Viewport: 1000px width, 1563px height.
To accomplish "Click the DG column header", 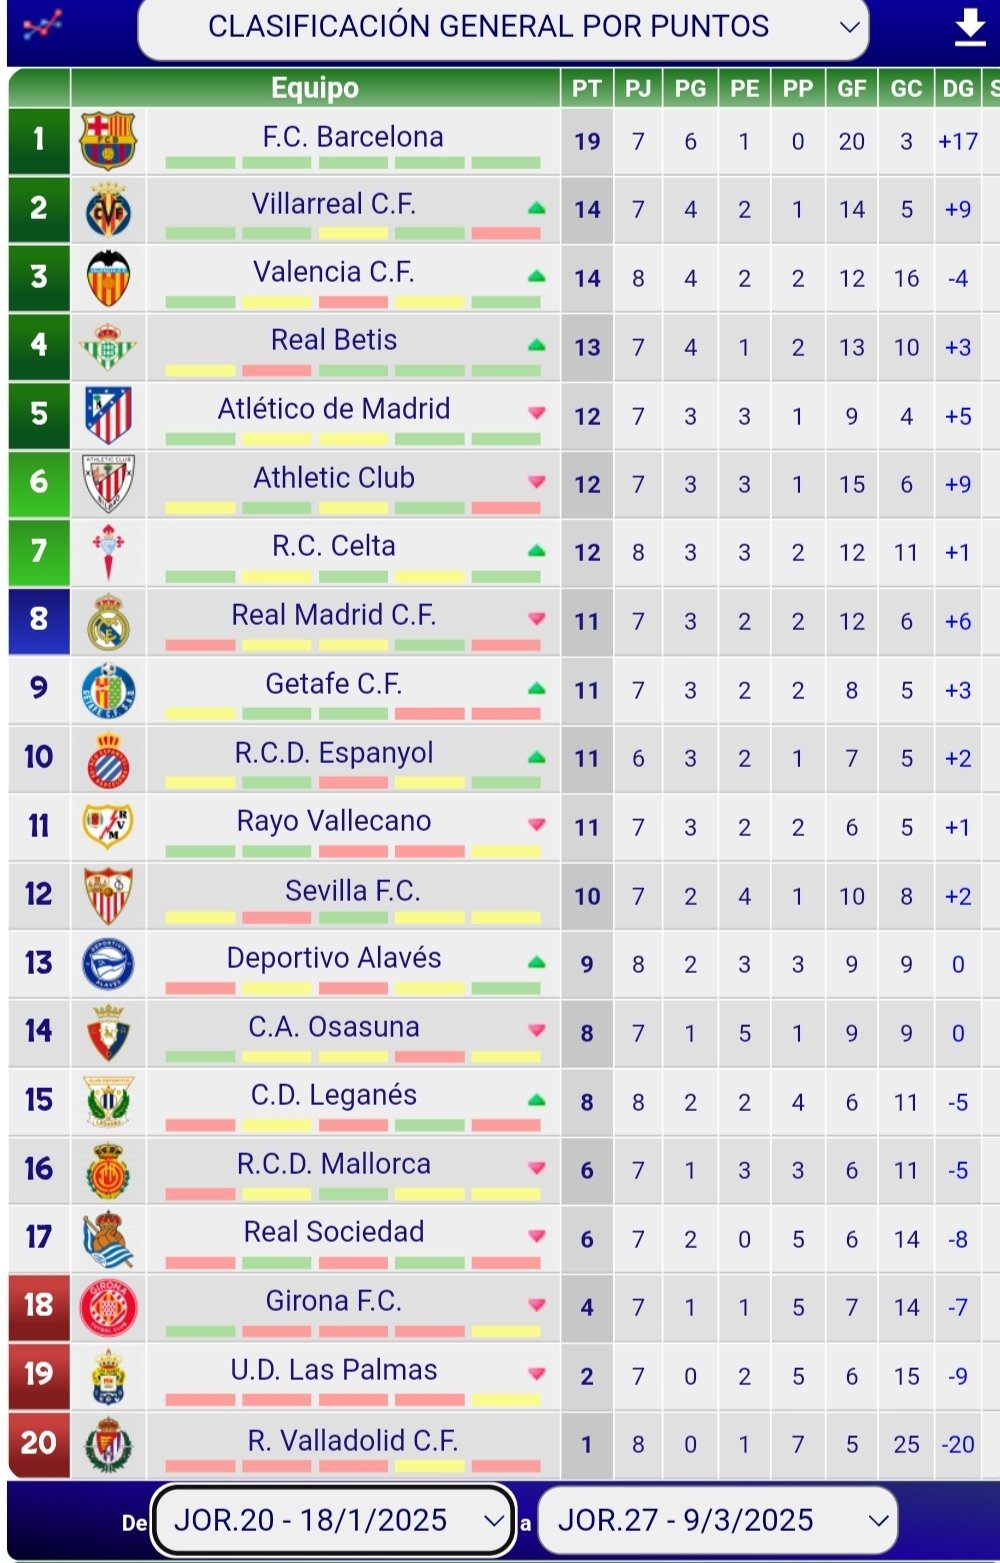I will click(957, 88).
